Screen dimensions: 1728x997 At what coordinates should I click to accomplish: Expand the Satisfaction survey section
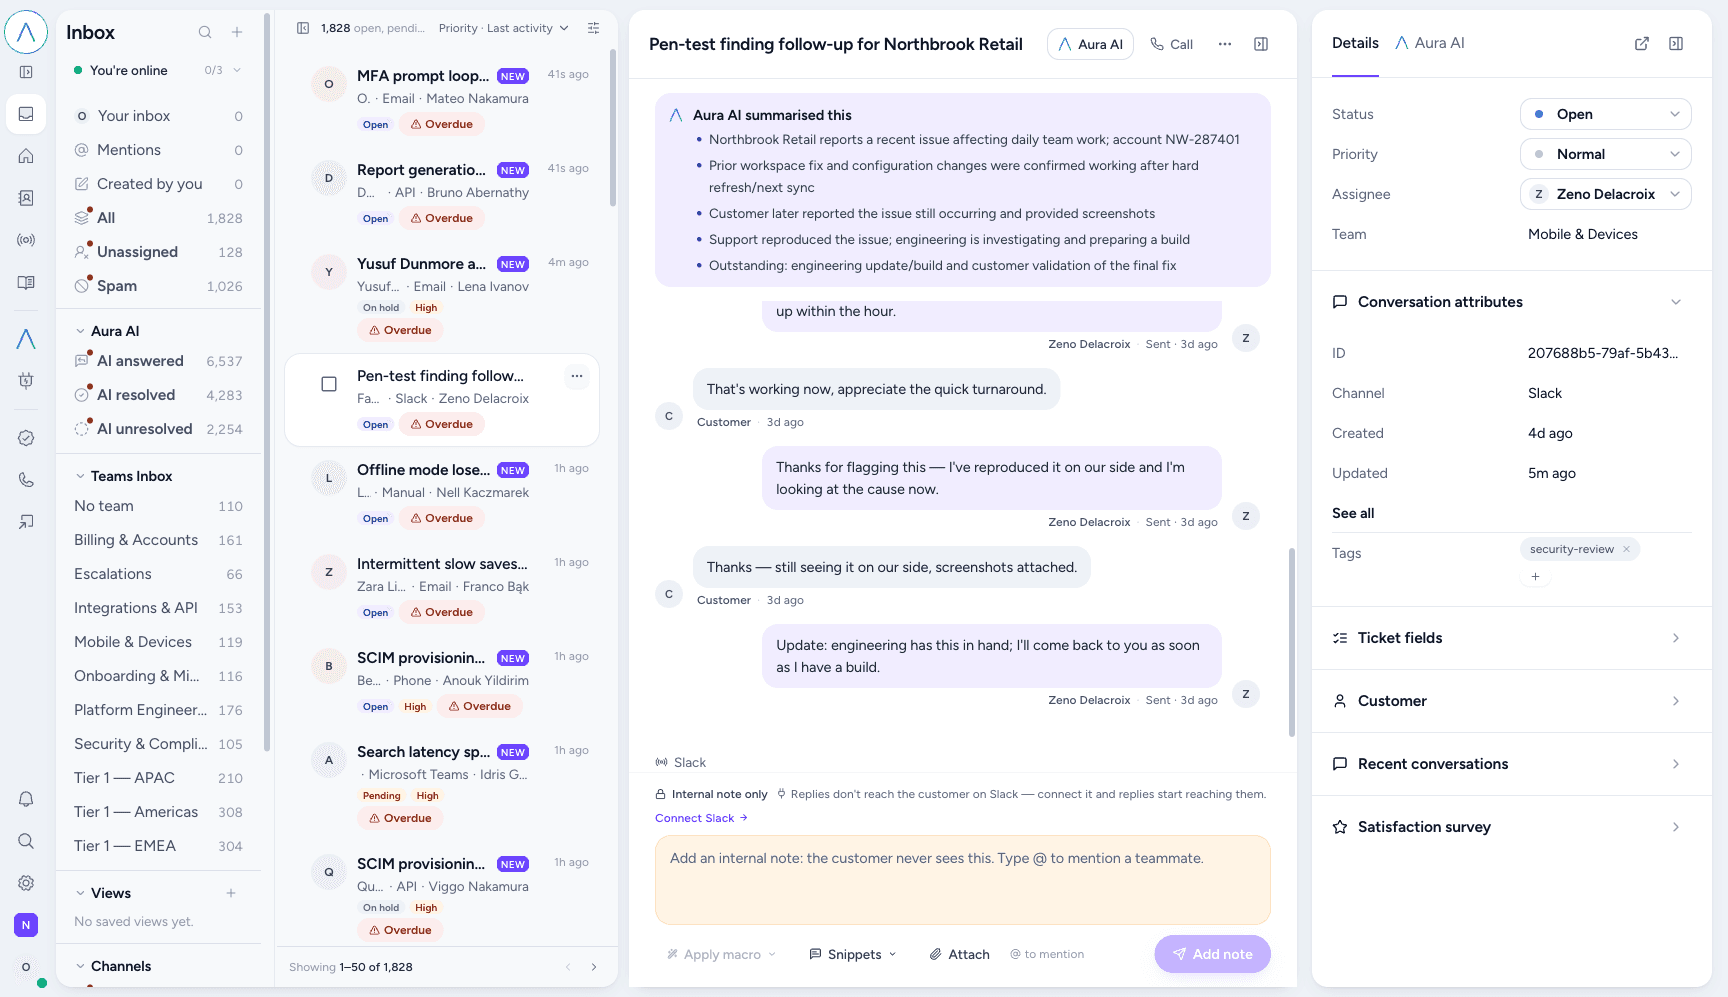pos(1511,827)
